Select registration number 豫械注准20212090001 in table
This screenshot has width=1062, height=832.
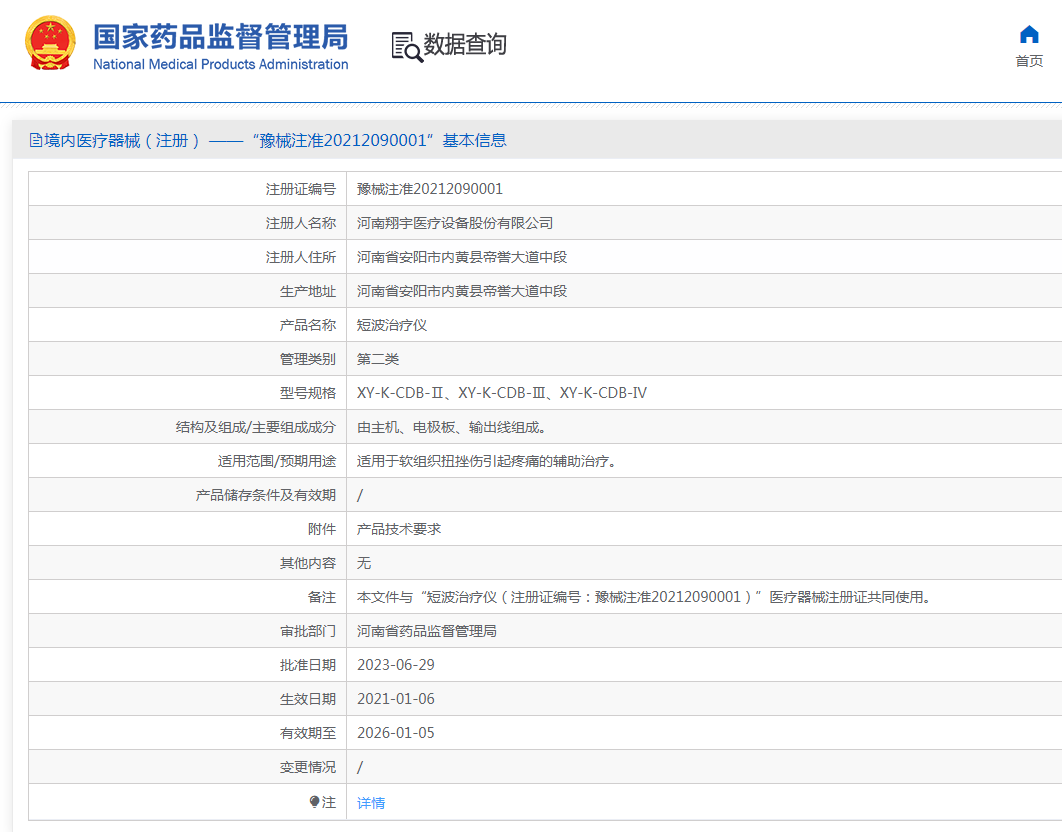(430, 189)
